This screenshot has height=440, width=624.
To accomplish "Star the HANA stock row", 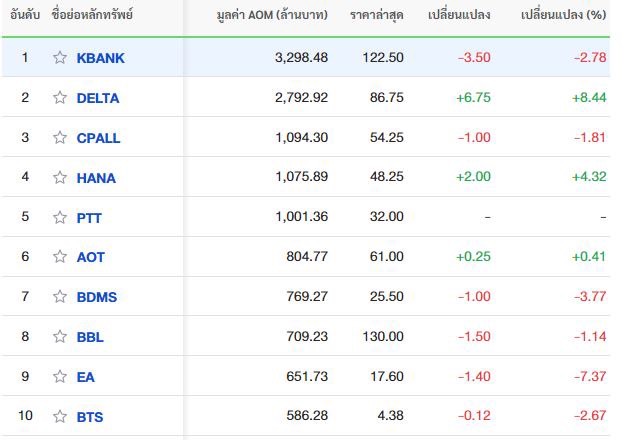I will point(60,177).
